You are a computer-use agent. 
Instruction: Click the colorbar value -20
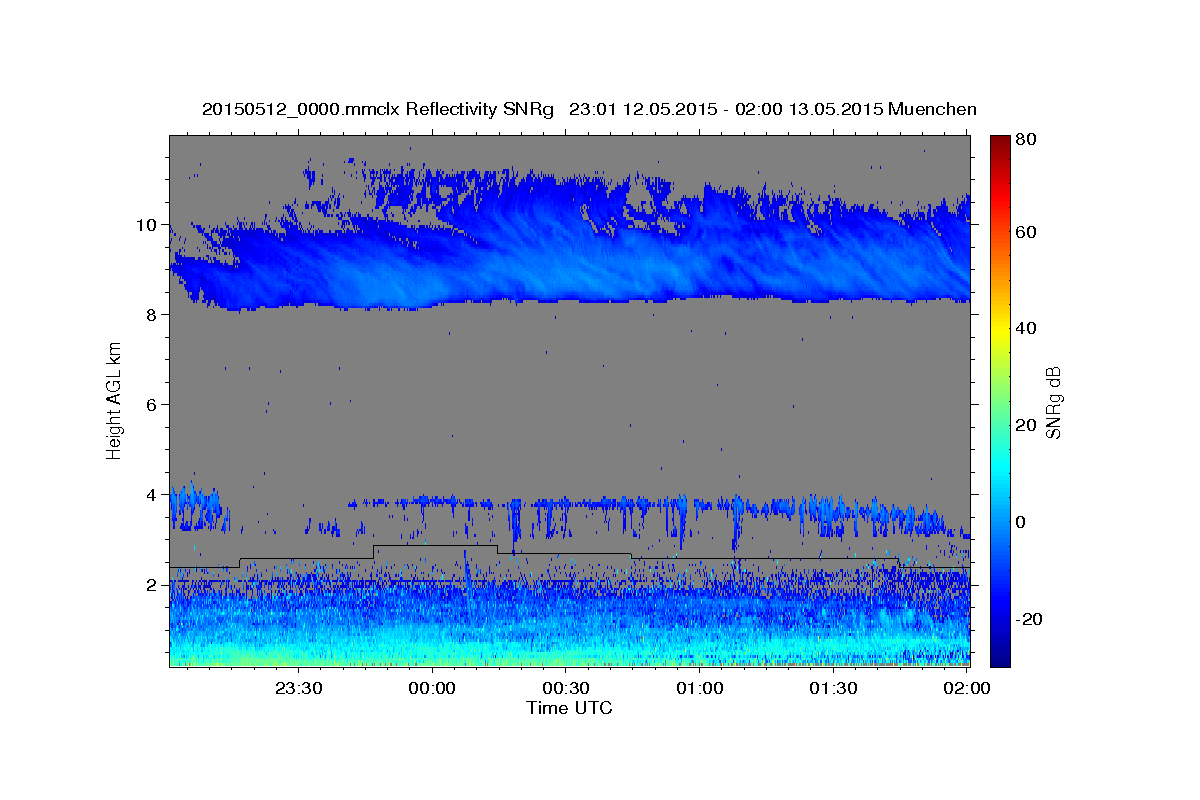pyautogui.click(x=1030, y=618)
